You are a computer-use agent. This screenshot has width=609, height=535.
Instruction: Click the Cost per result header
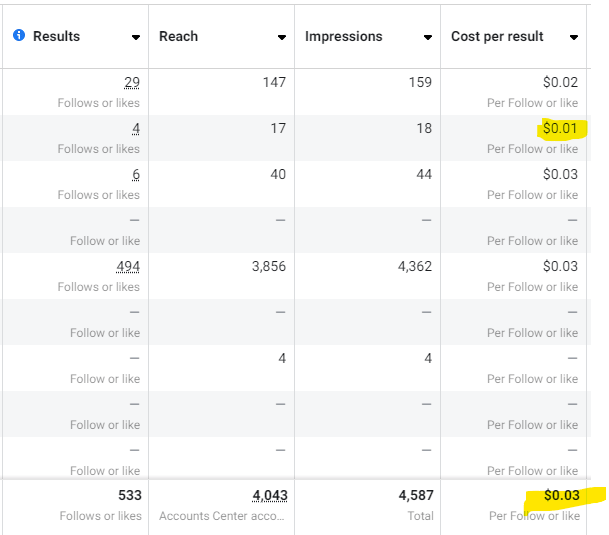point(497,36)
